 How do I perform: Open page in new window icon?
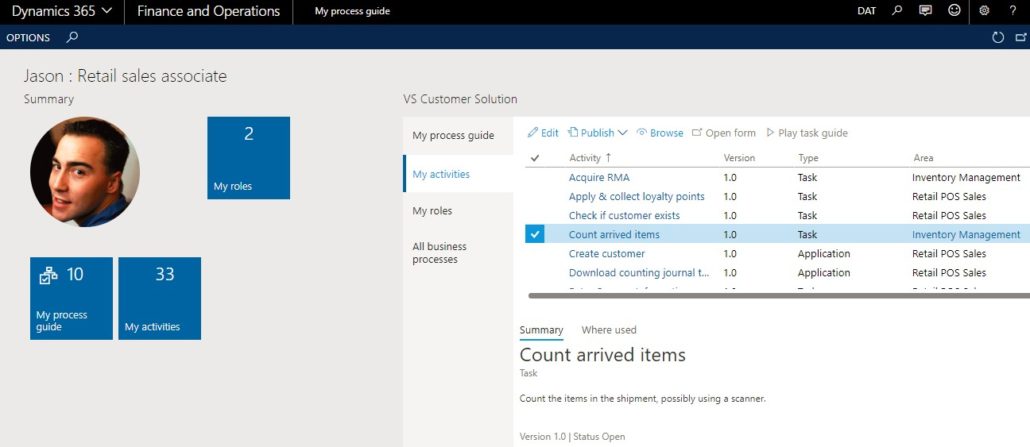(1020, 37)
